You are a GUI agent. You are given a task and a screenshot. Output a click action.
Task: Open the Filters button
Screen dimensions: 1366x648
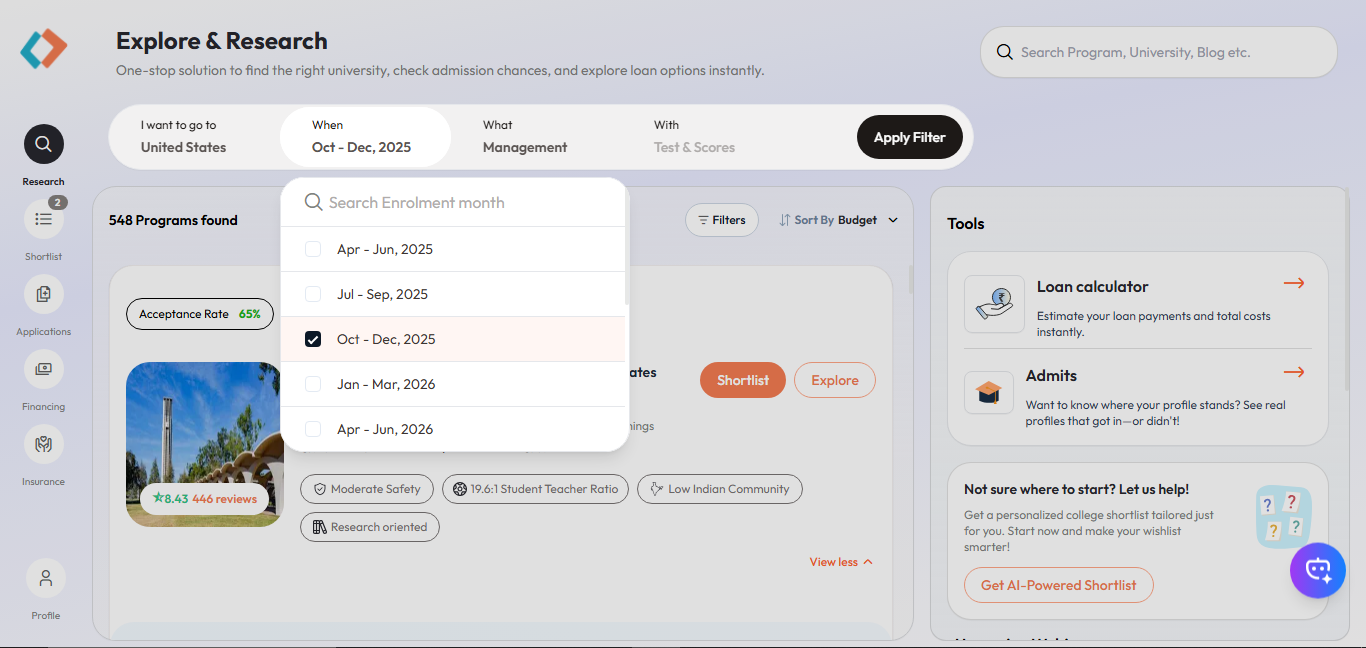(722, 220)
